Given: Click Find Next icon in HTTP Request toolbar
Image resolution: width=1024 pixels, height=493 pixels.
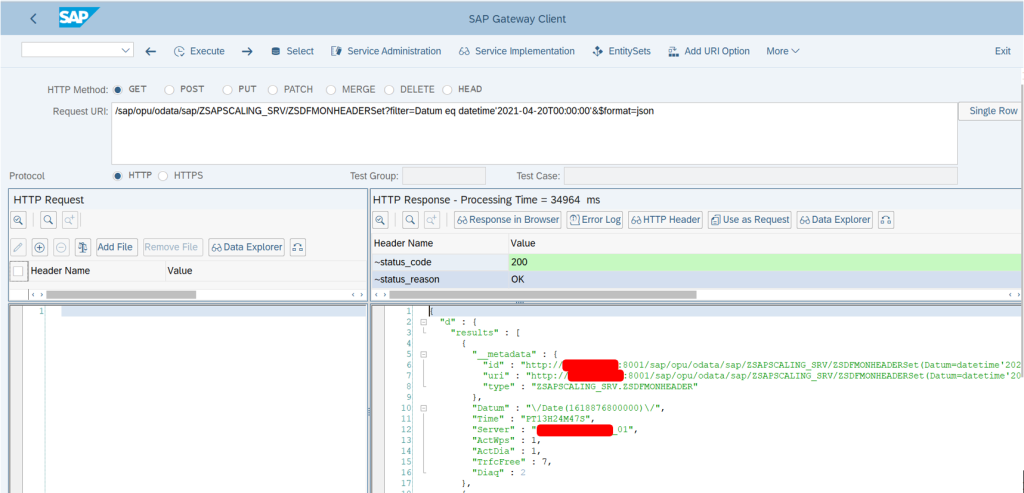Looking at the screenshot, I should point(69,220).
